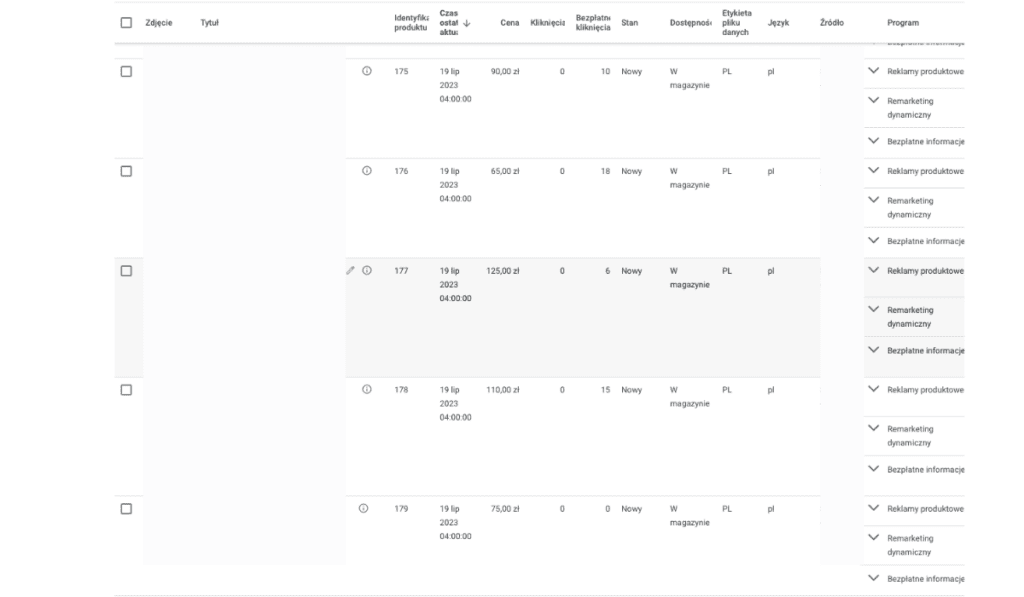Open the info icon for product 179

(x=364, y=508)
